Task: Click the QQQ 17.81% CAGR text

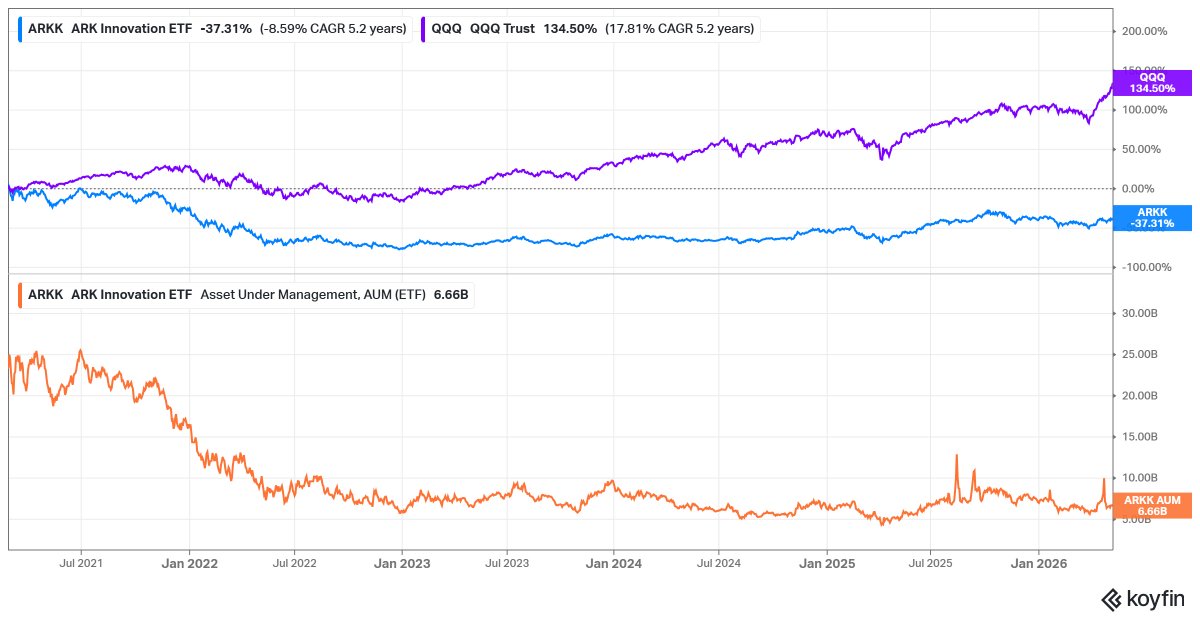Action: coord(680,29)
